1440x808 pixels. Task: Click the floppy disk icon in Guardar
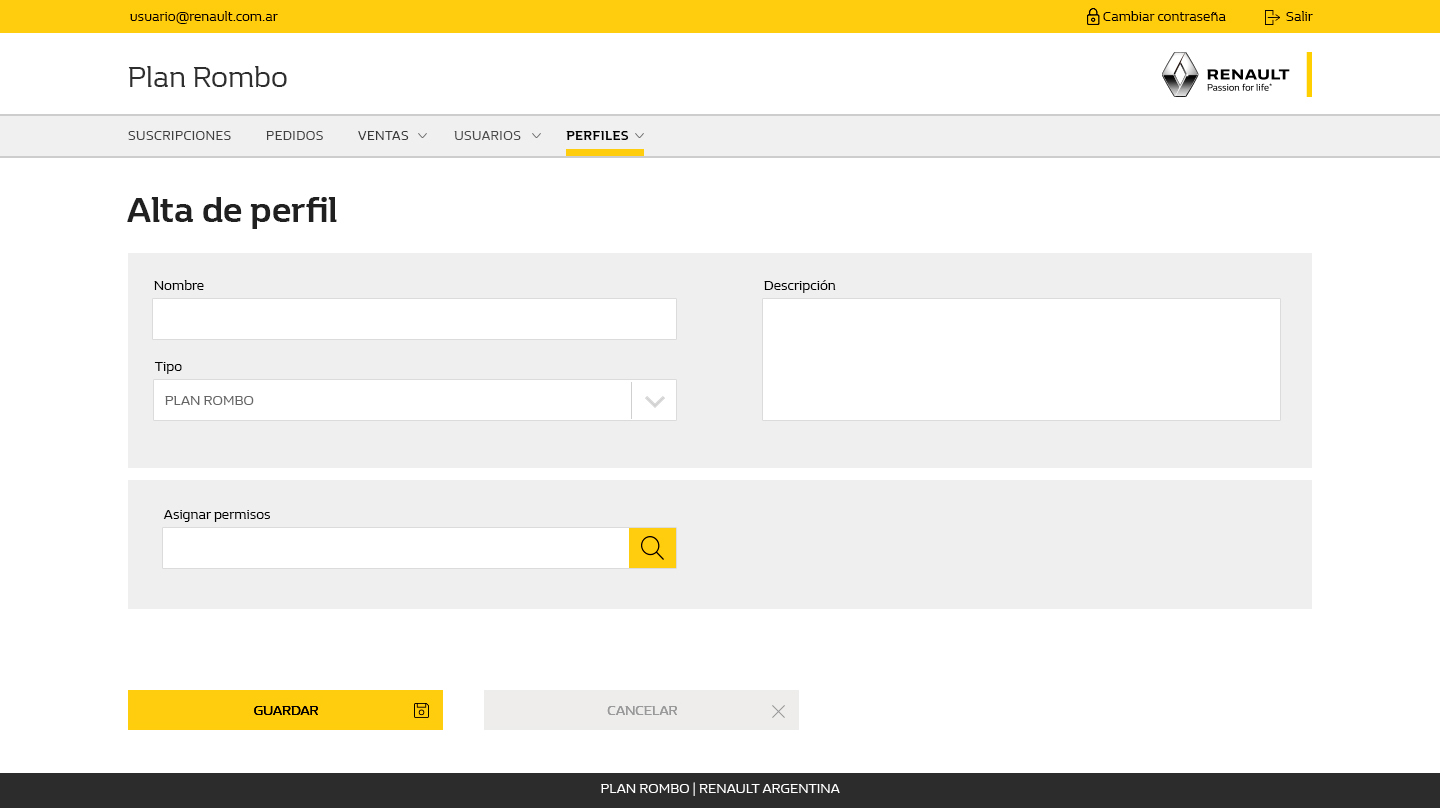pos(421,710)
